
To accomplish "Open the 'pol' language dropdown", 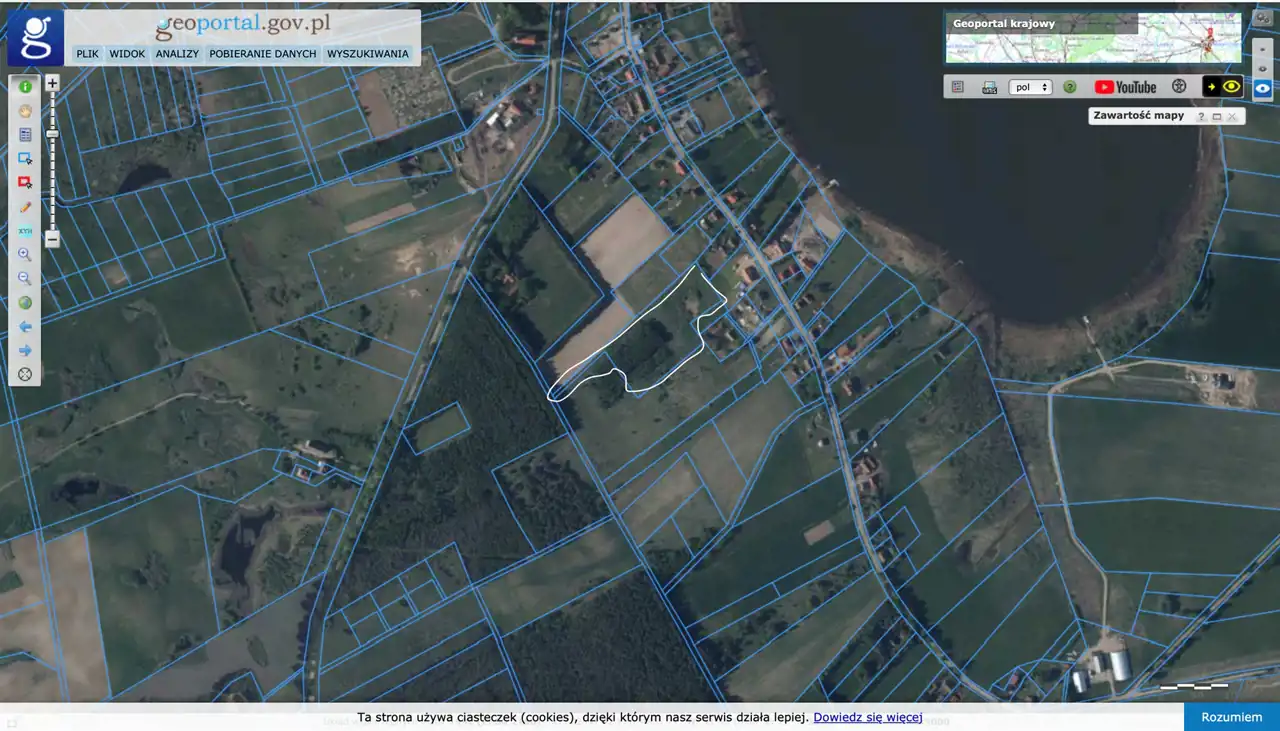I will pos(1031,87).
